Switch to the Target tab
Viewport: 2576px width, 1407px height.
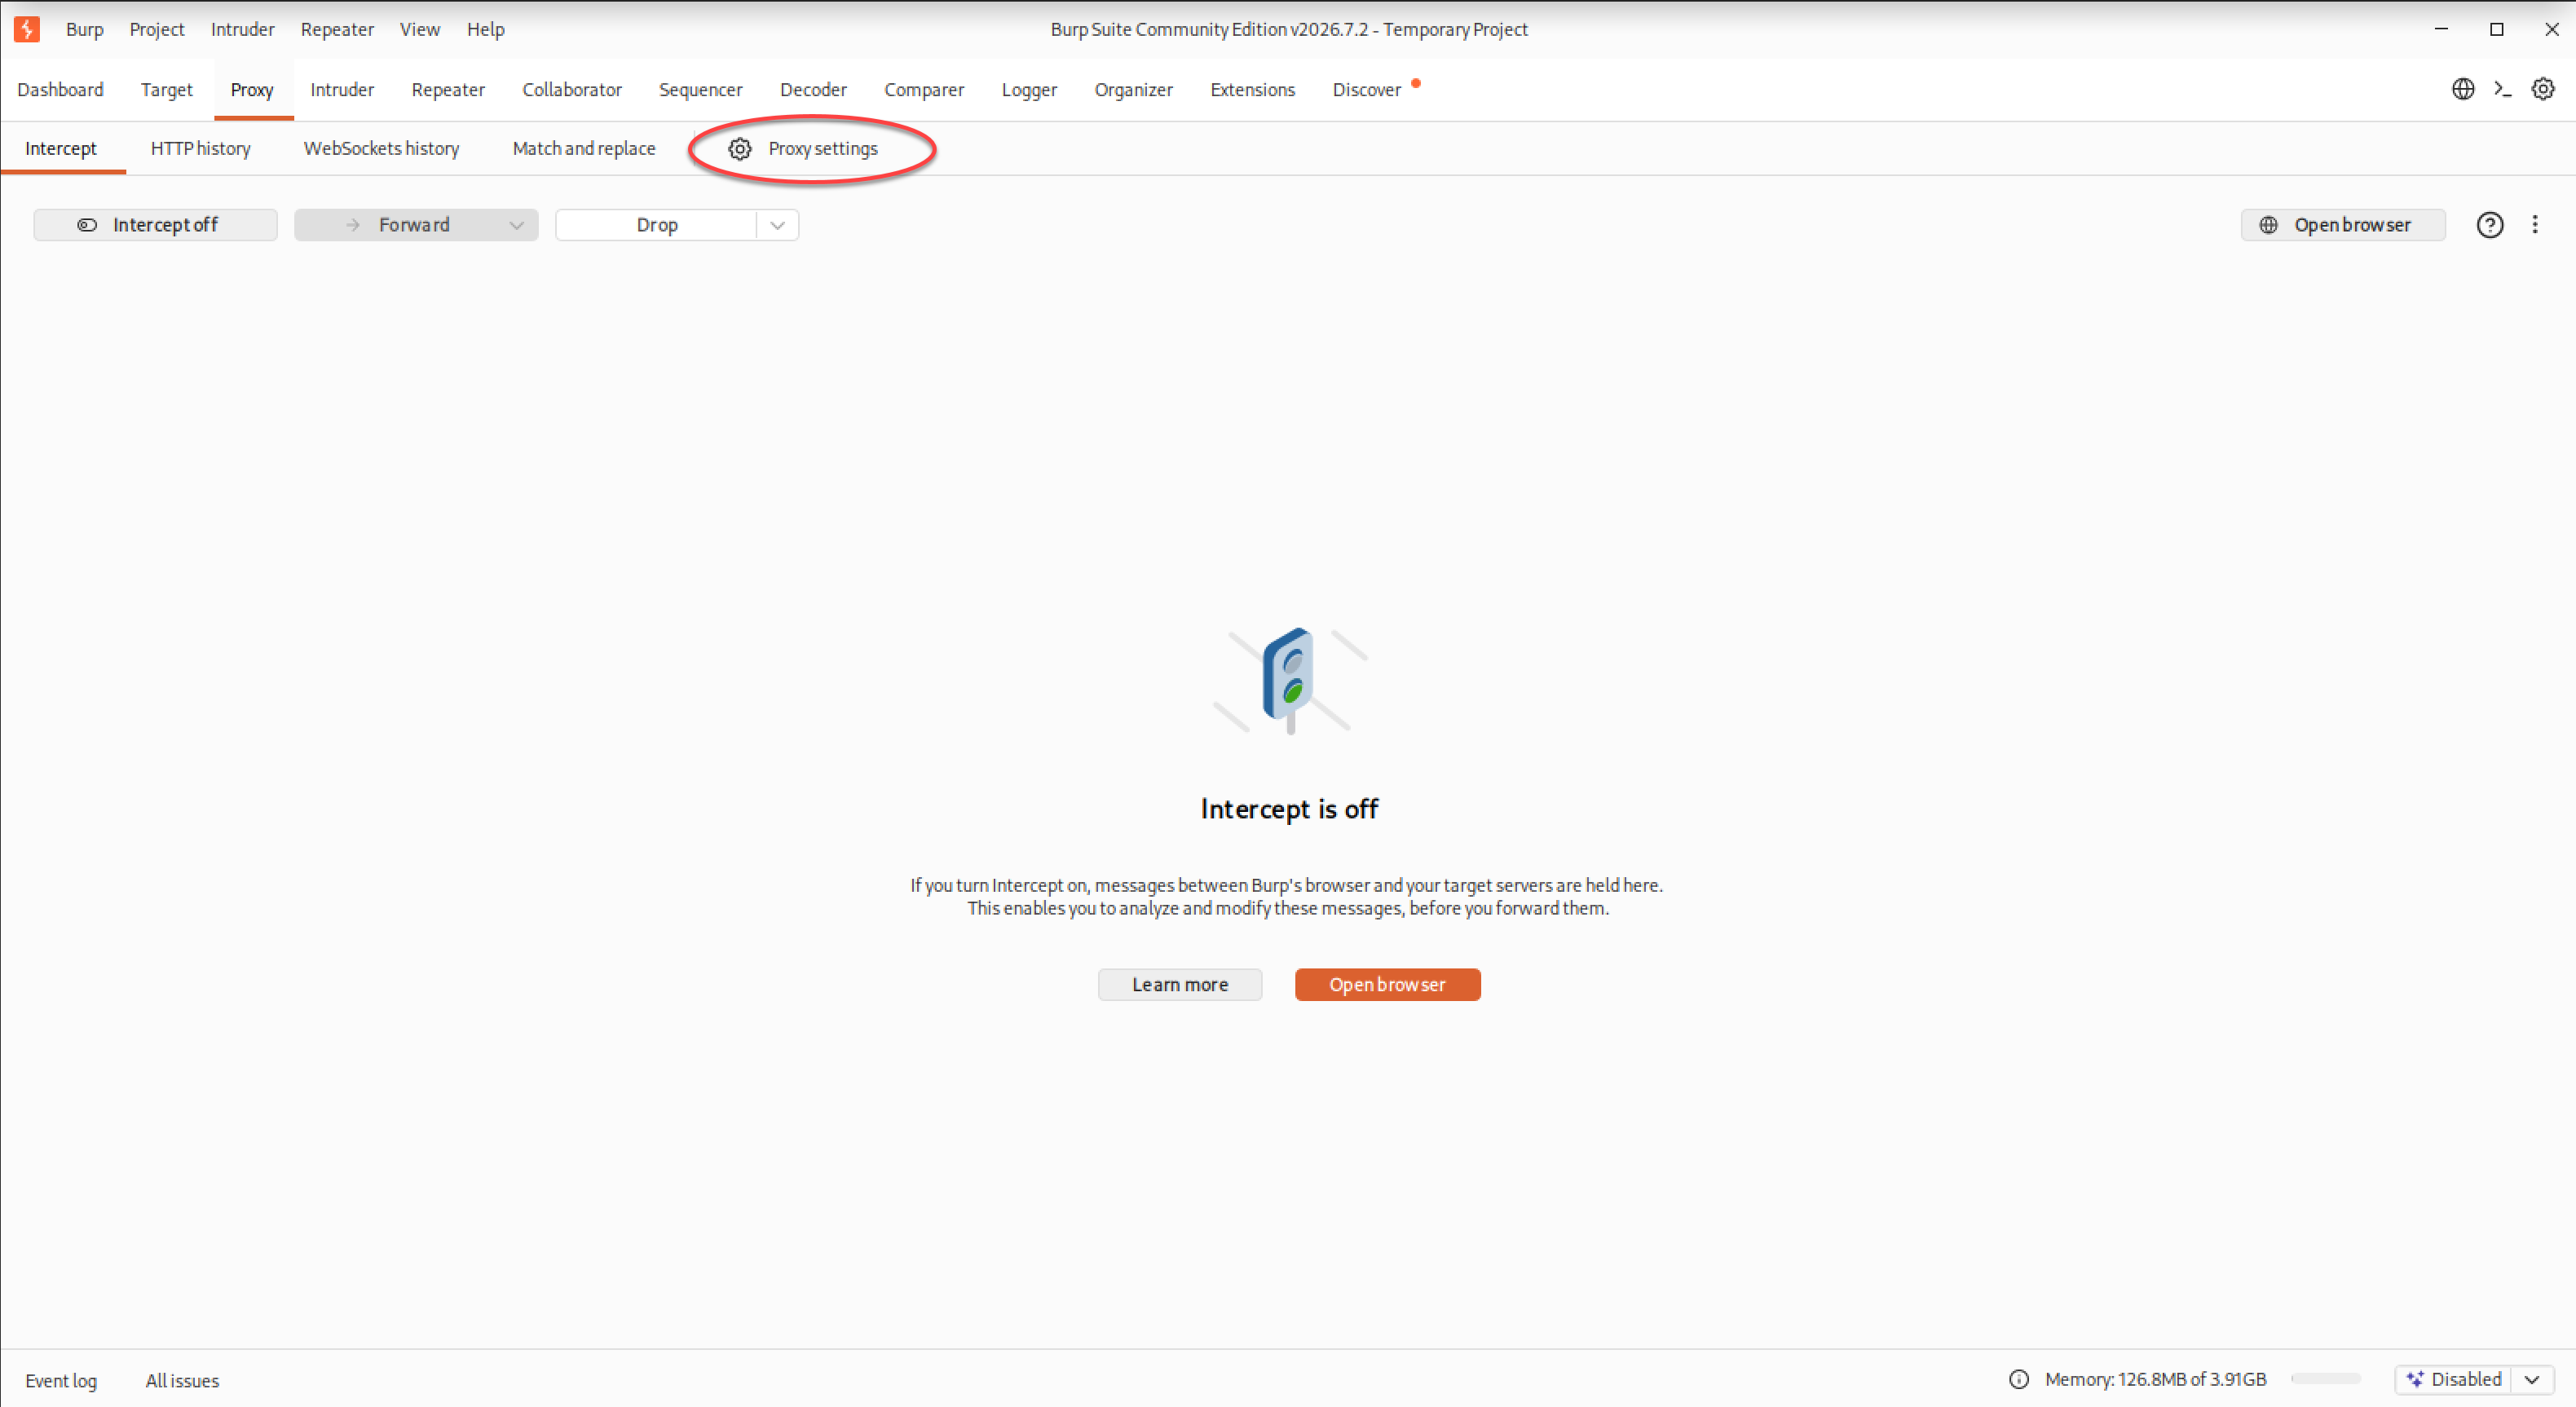point(166,89)
